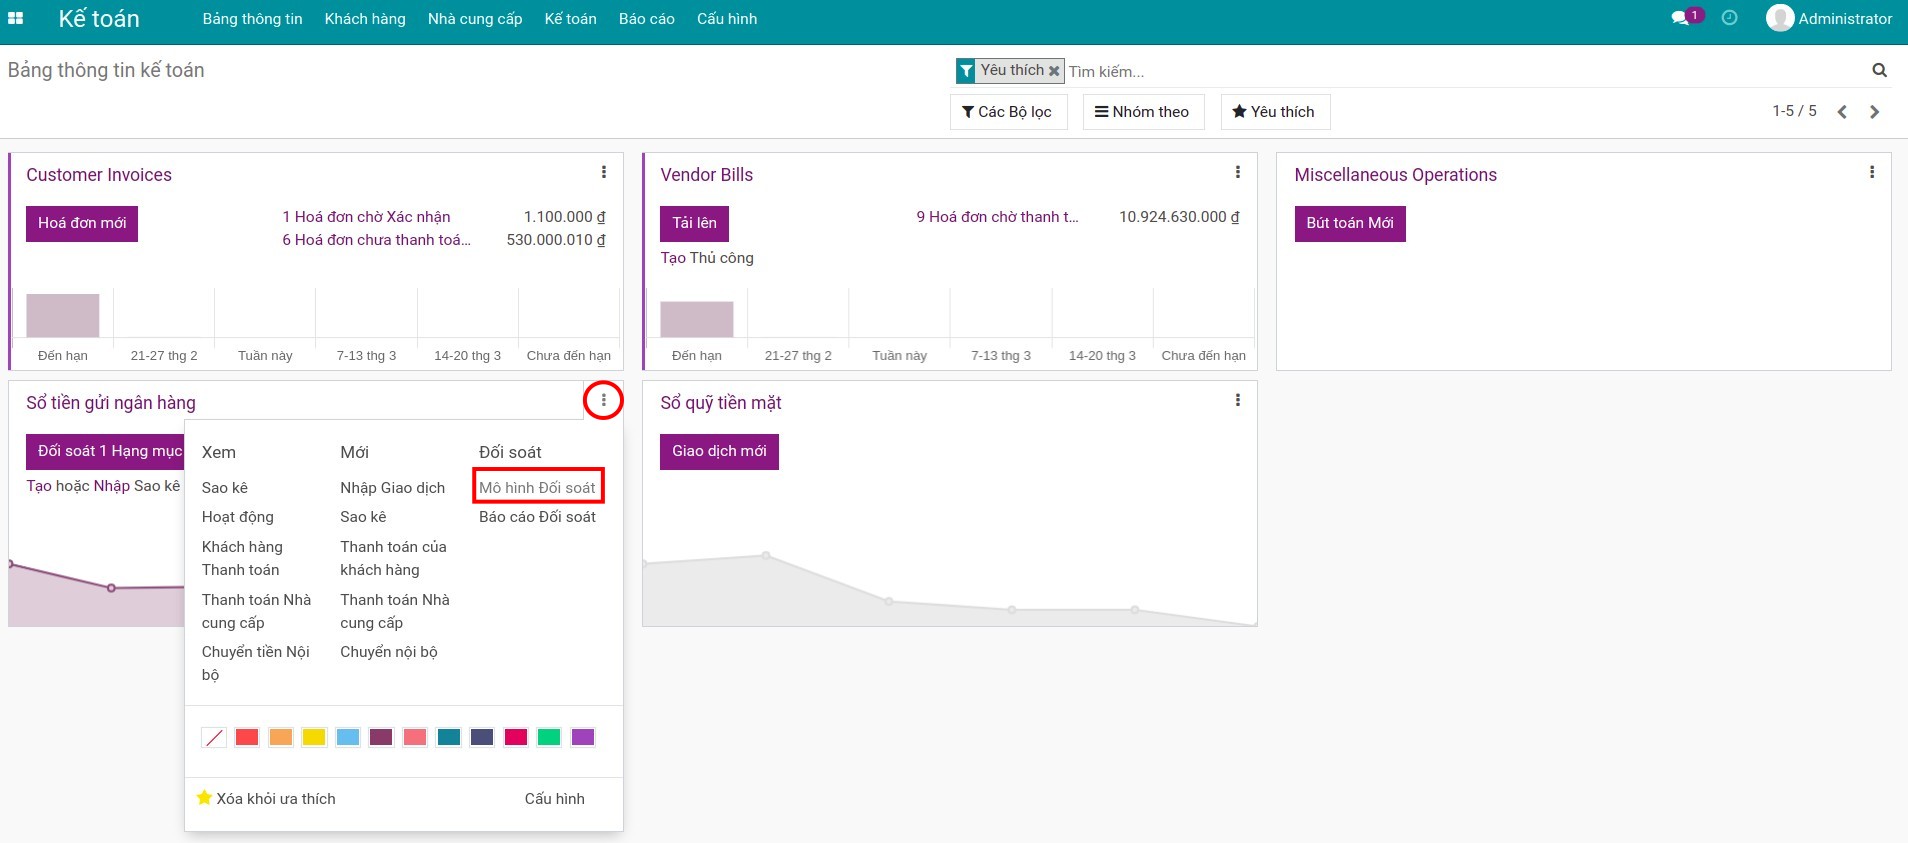Click the Hoá đơn mới button
The image size is (1908, 843).
coord(82,223)
